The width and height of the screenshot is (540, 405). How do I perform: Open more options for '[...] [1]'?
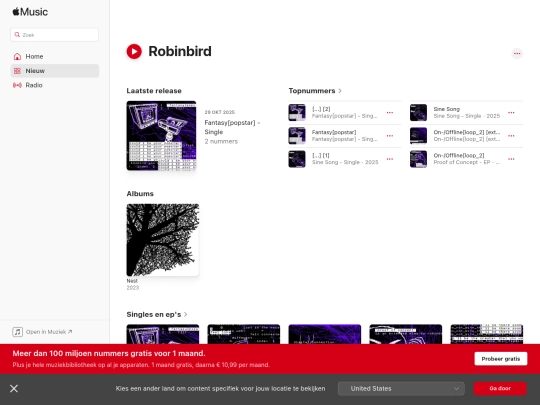(x=390, y=159)
